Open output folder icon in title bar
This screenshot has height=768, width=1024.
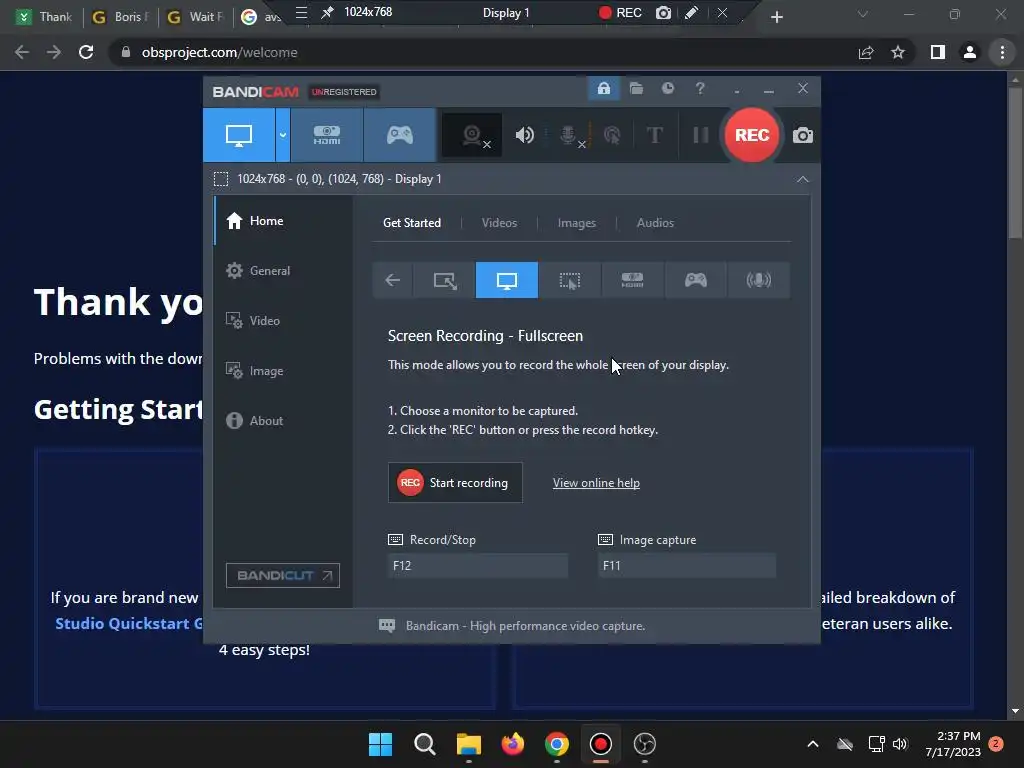[x=636, y=88]
